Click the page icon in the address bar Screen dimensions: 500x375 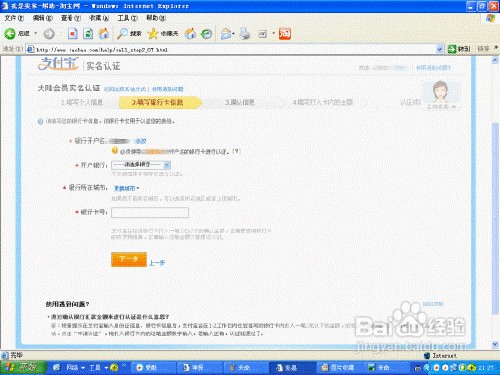pos(30,49)
